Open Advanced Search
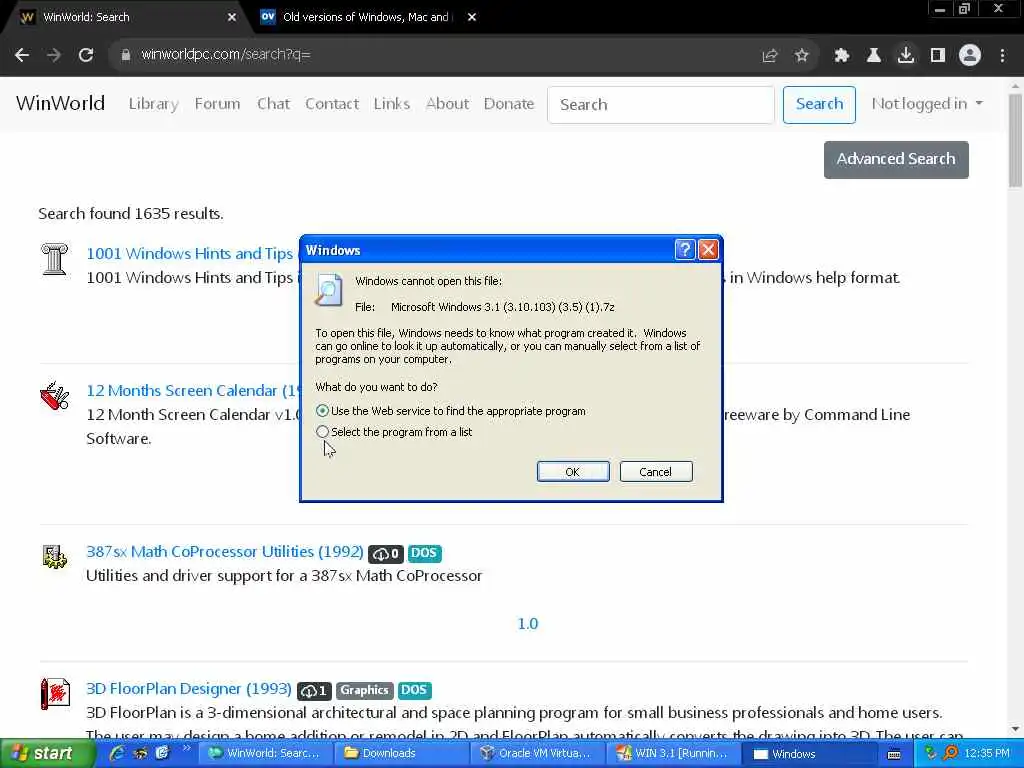The width and height of the screenshot is (1024, 768). [896, 159]
